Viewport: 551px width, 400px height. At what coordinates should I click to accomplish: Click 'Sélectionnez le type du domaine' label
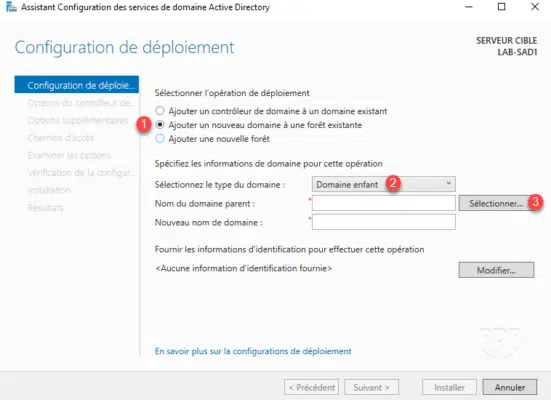pos(220,185)
